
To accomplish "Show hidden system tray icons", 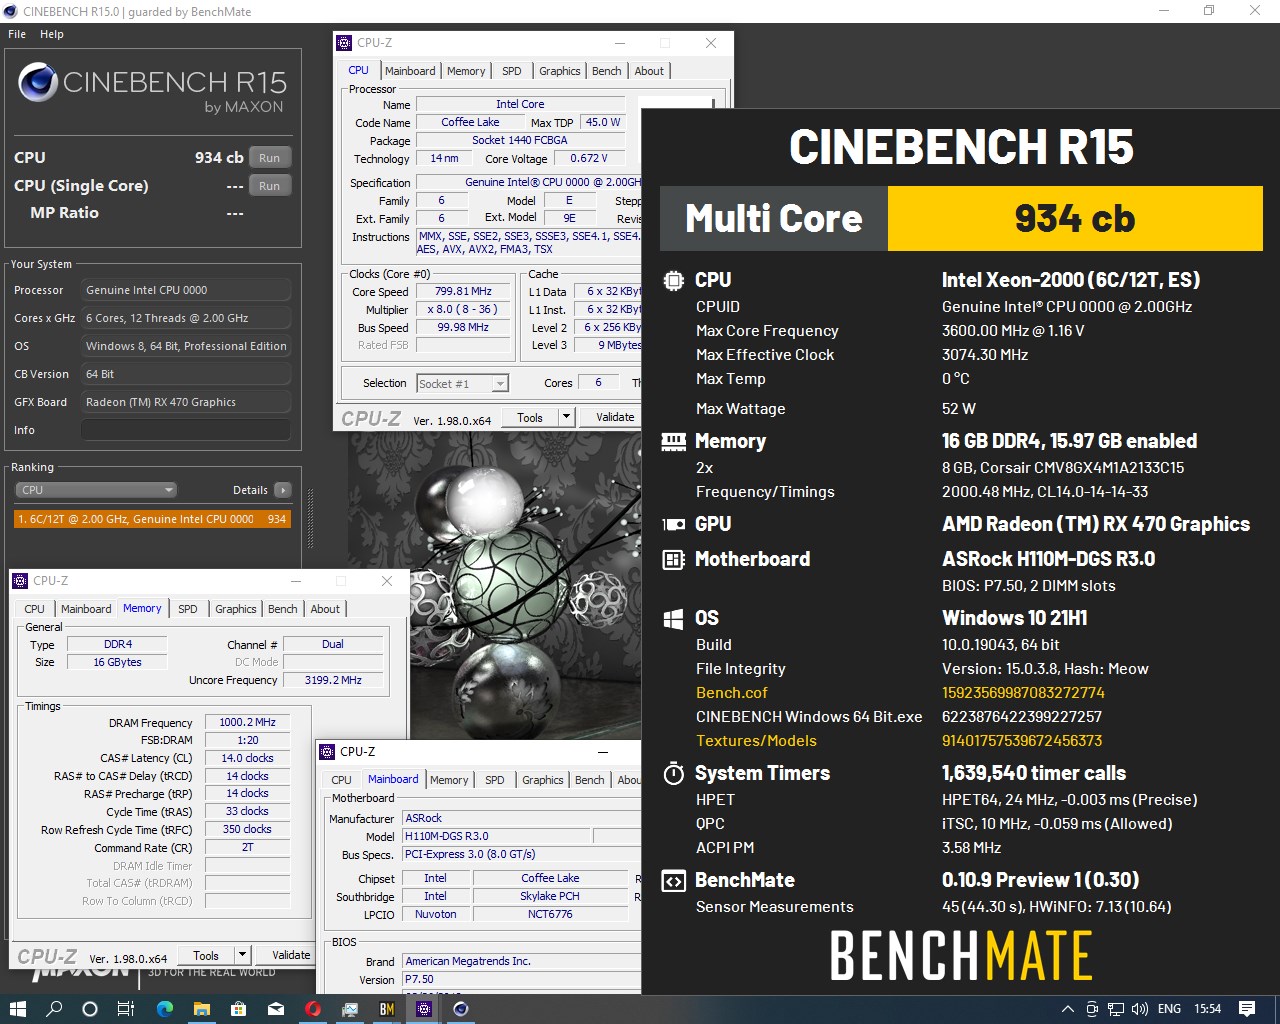I will click(x=1067, y=1009).
